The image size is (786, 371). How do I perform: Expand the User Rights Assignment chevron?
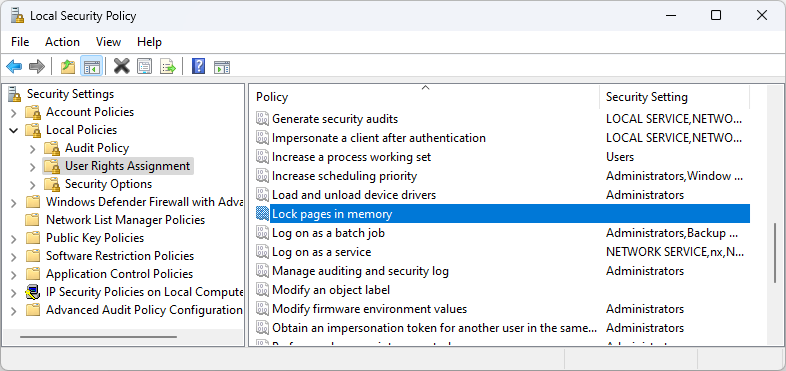[33, 166]
